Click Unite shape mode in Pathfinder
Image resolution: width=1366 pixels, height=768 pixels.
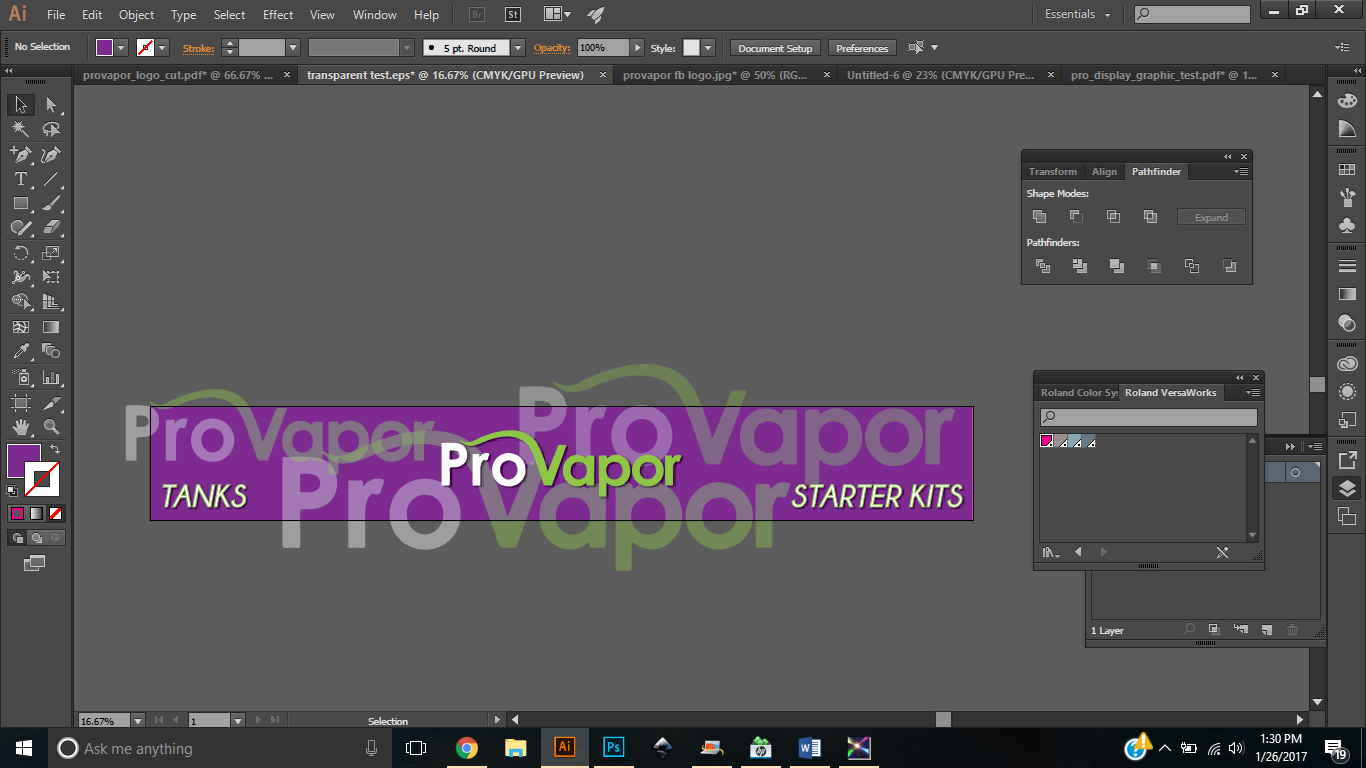(x=1039, y=216)
